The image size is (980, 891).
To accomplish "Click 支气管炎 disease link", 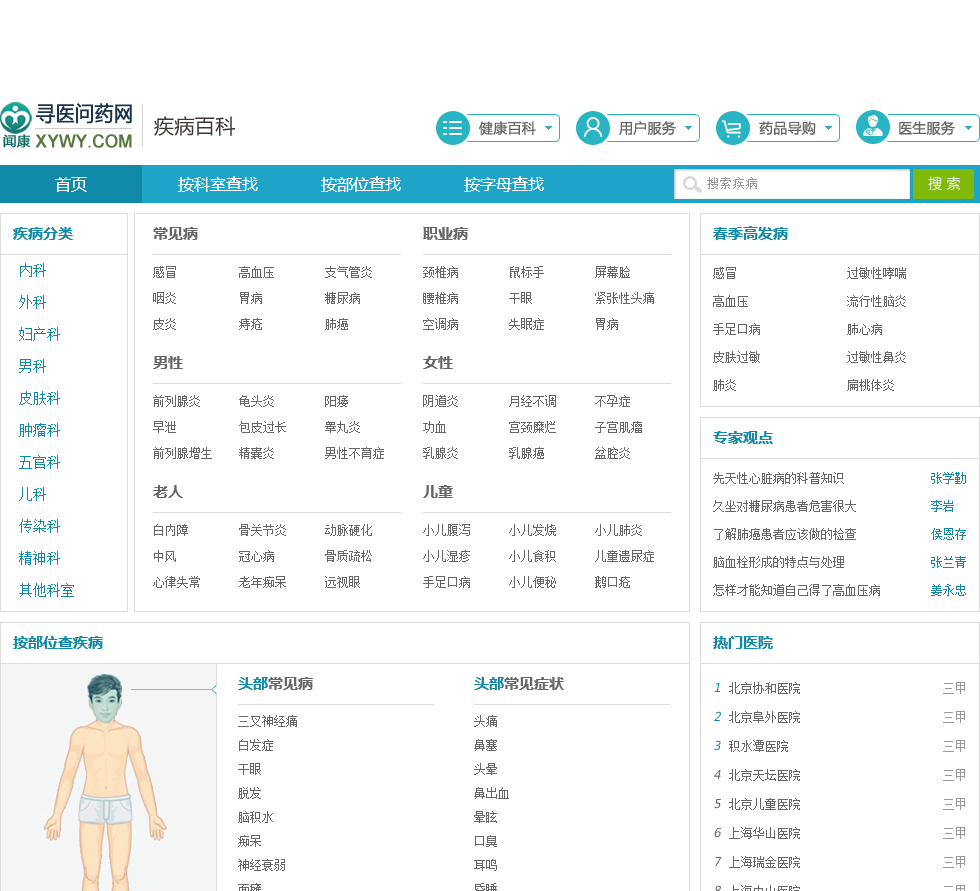I will [348, 272].
